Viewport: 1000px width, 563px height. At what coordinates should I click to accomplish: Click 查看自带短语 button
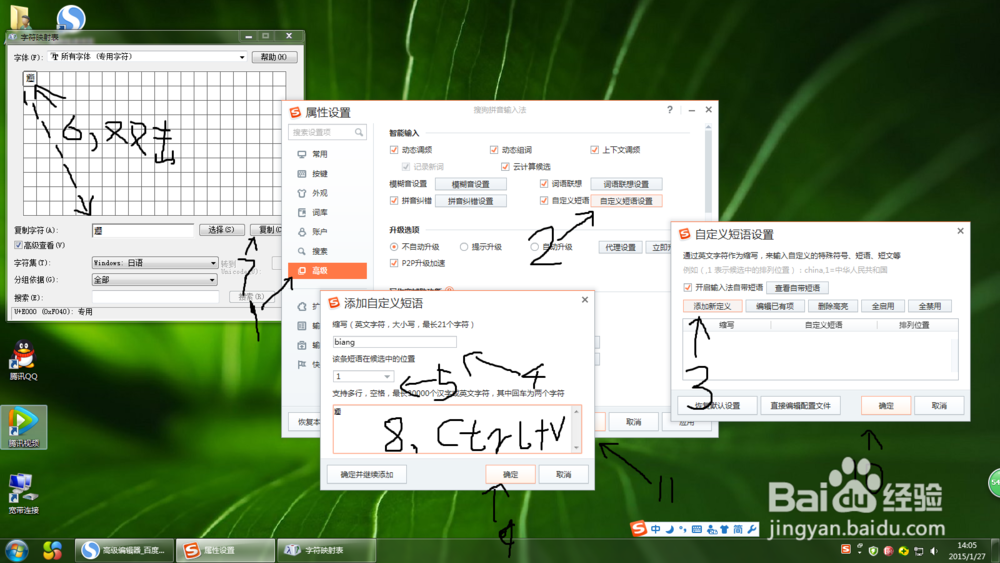tap(798, 288)
